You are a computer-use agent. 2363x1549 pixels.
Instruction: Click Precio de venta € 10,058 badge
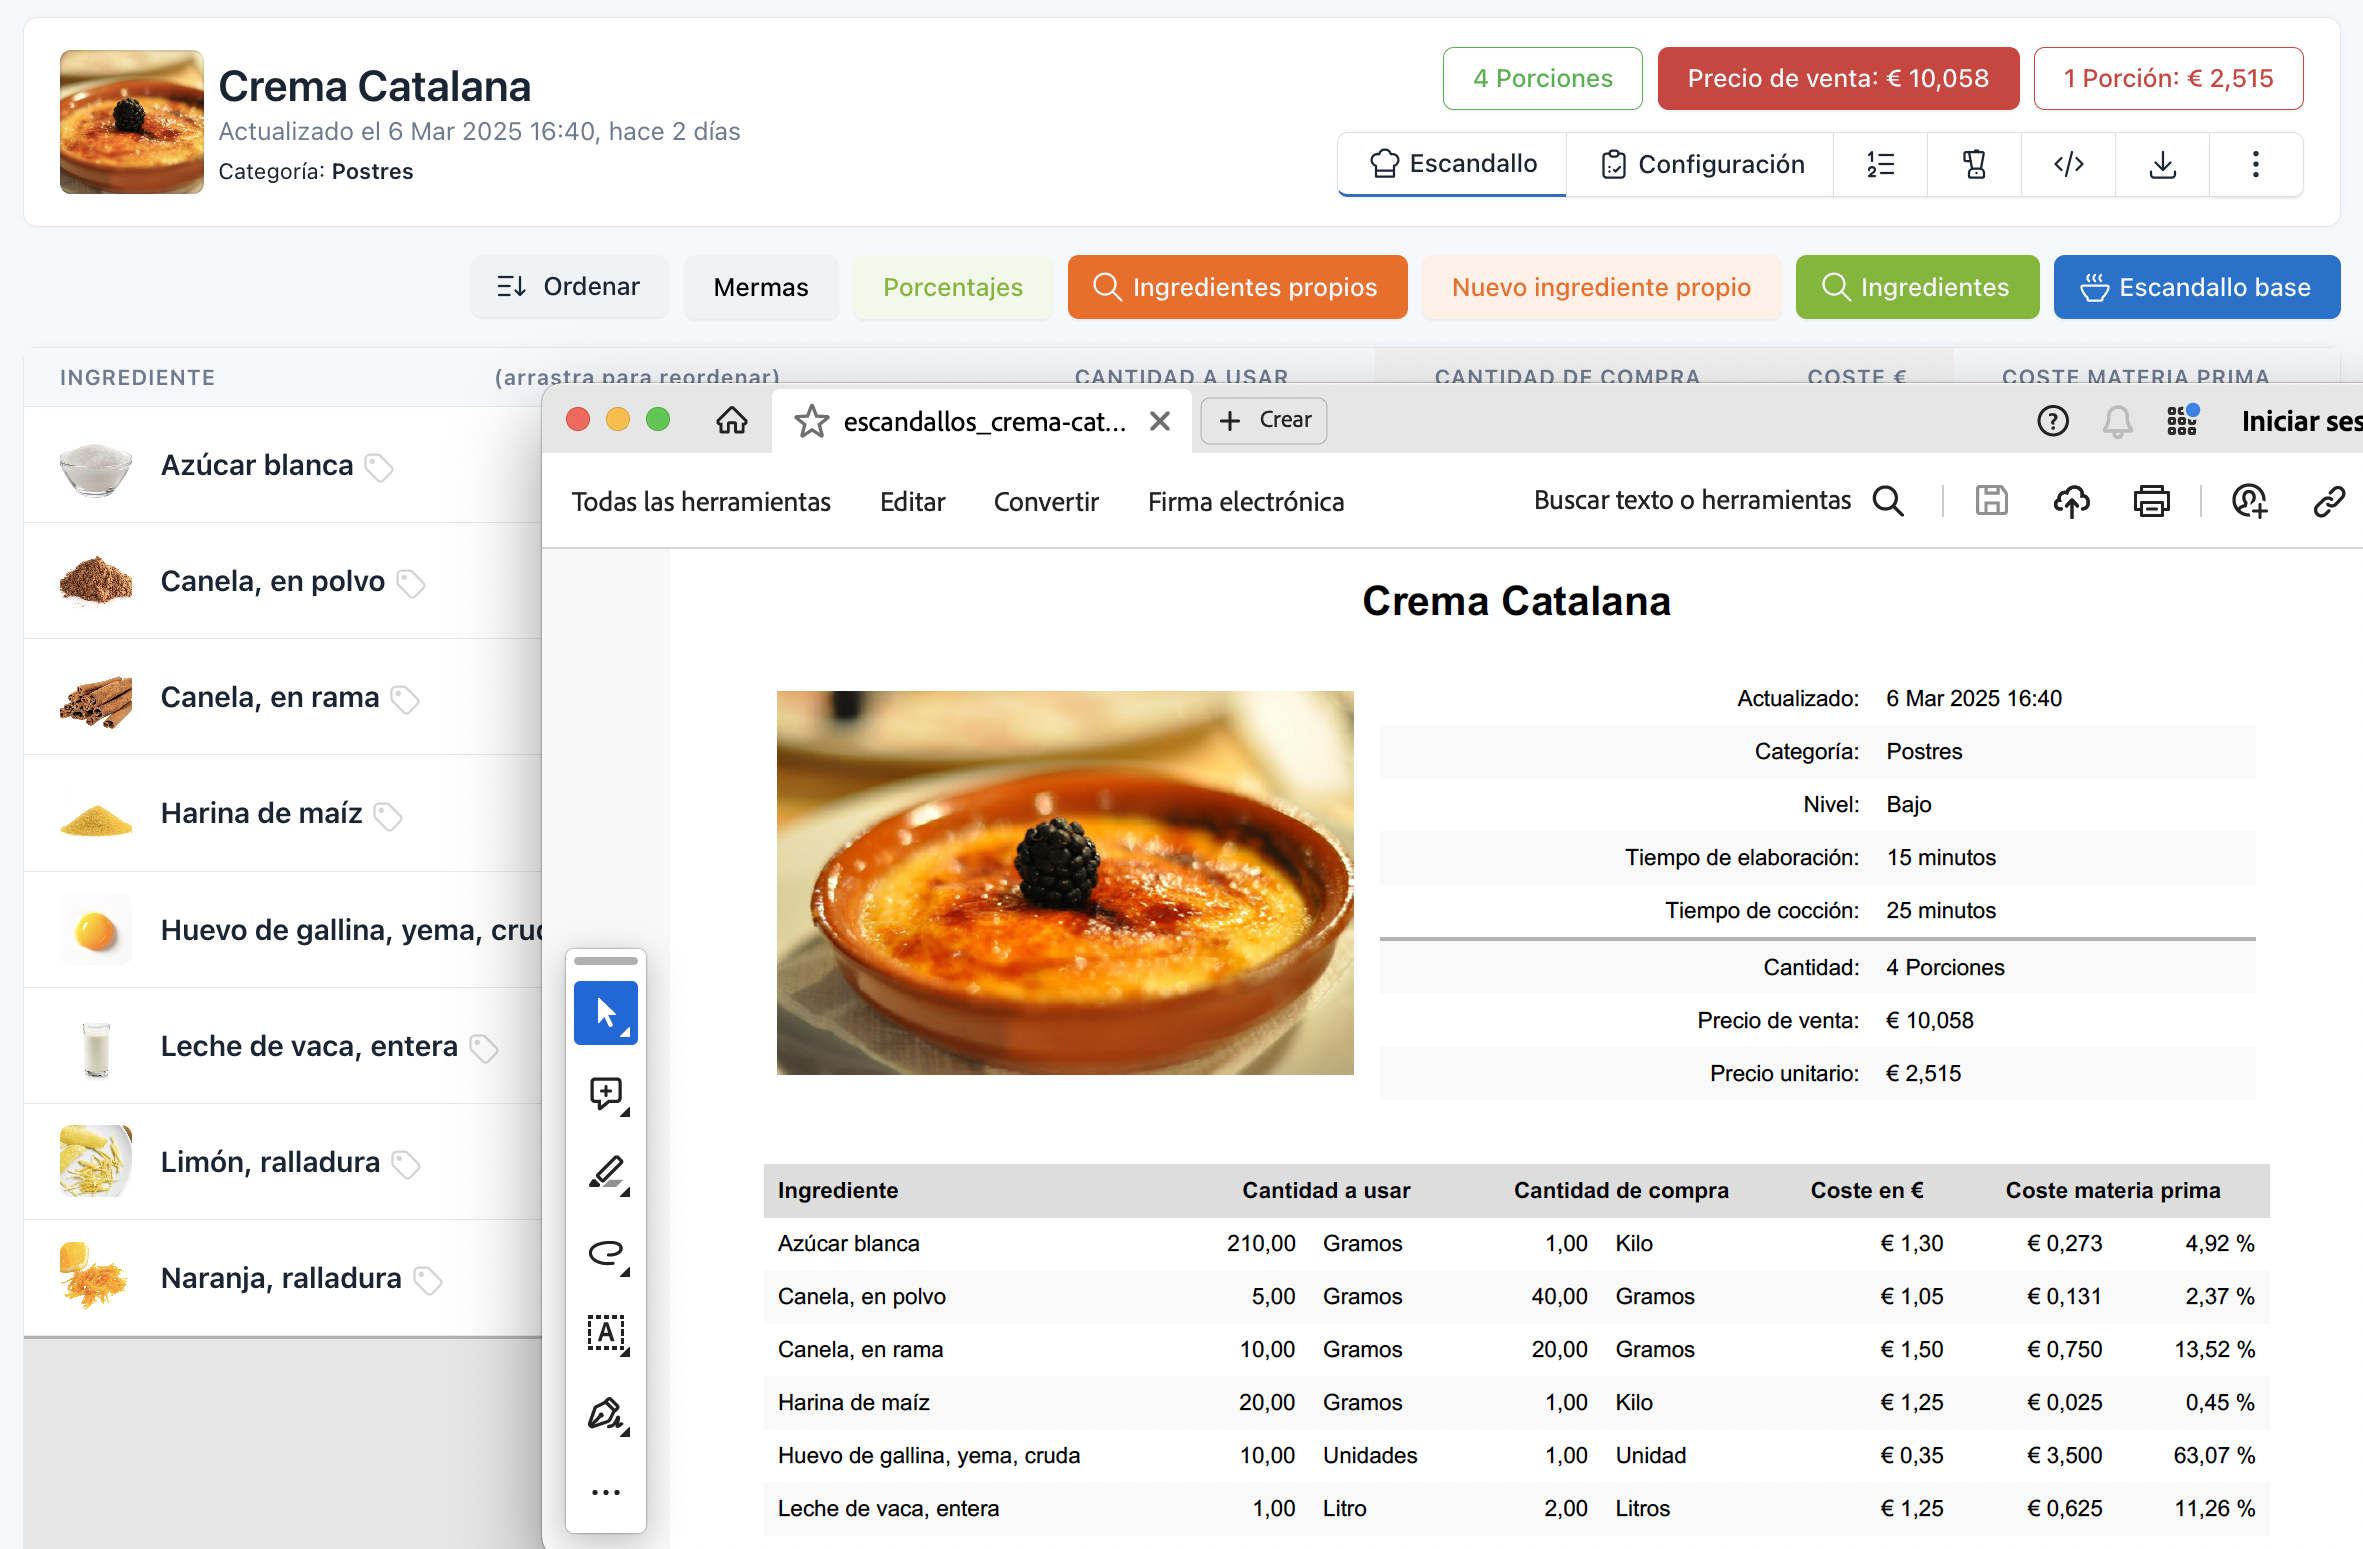point(1838,78)
